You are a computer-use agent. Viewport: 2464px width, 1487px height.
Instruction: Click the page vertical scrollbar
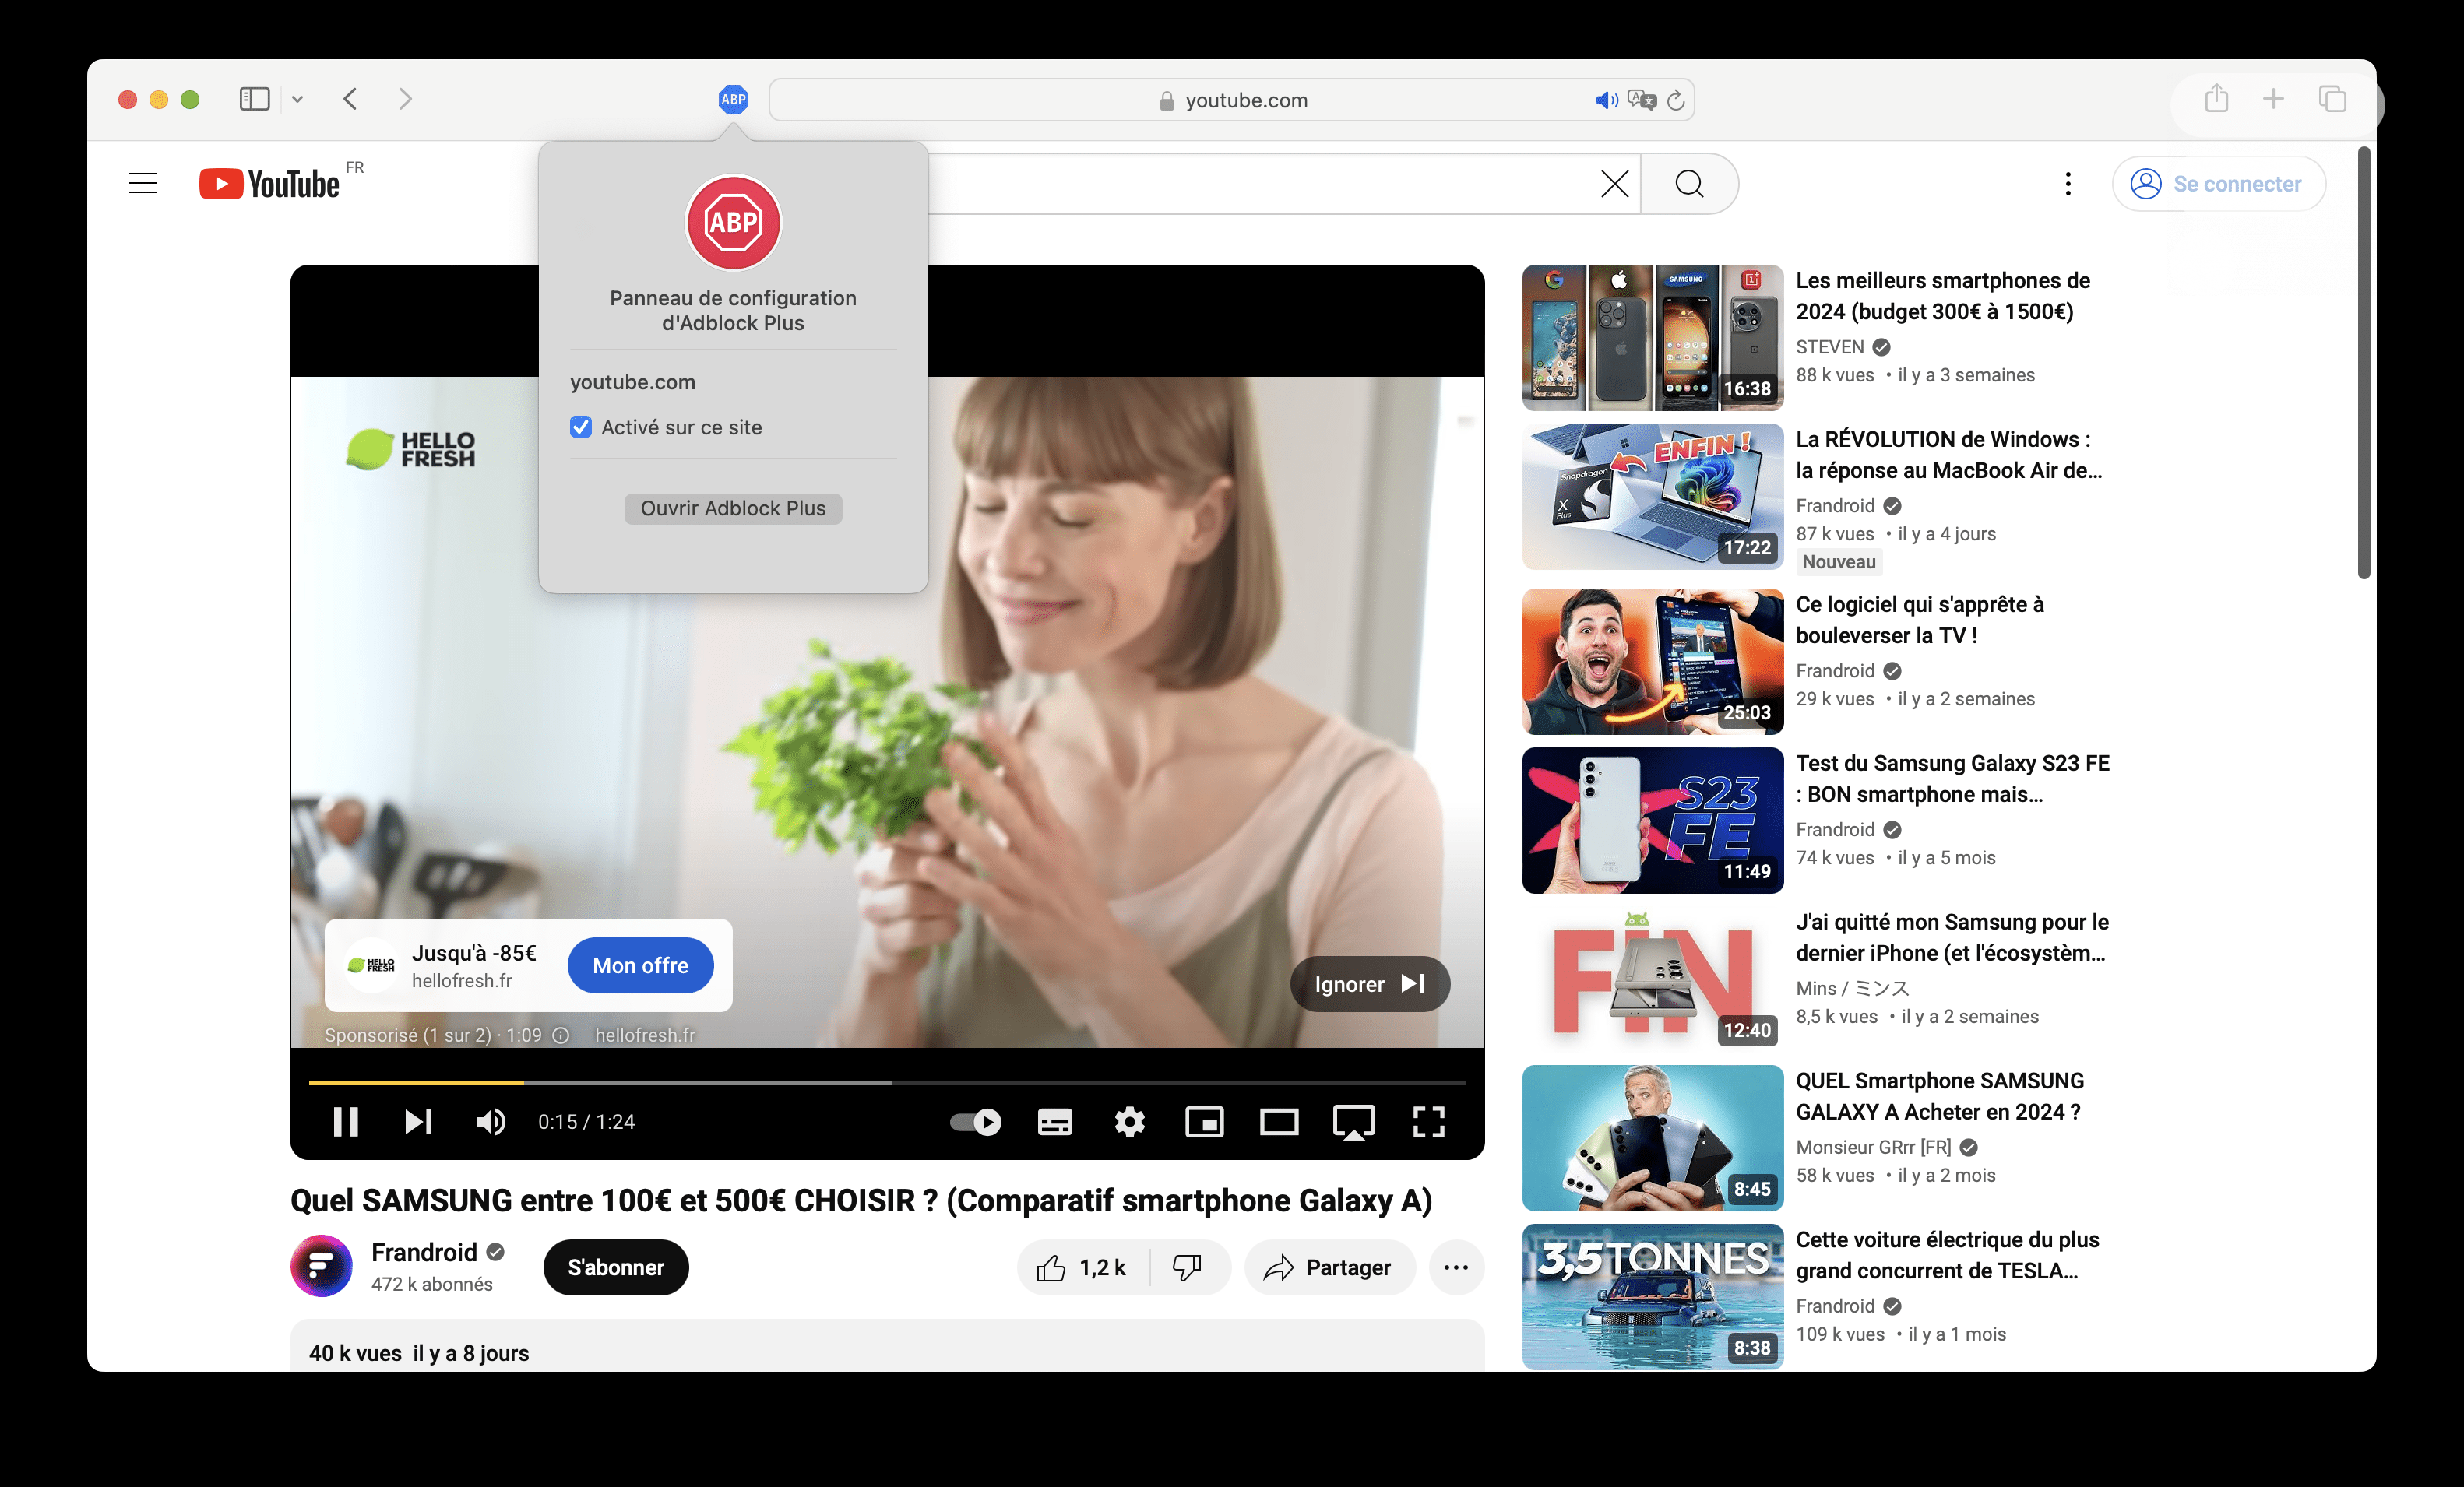click(2363, 363)
